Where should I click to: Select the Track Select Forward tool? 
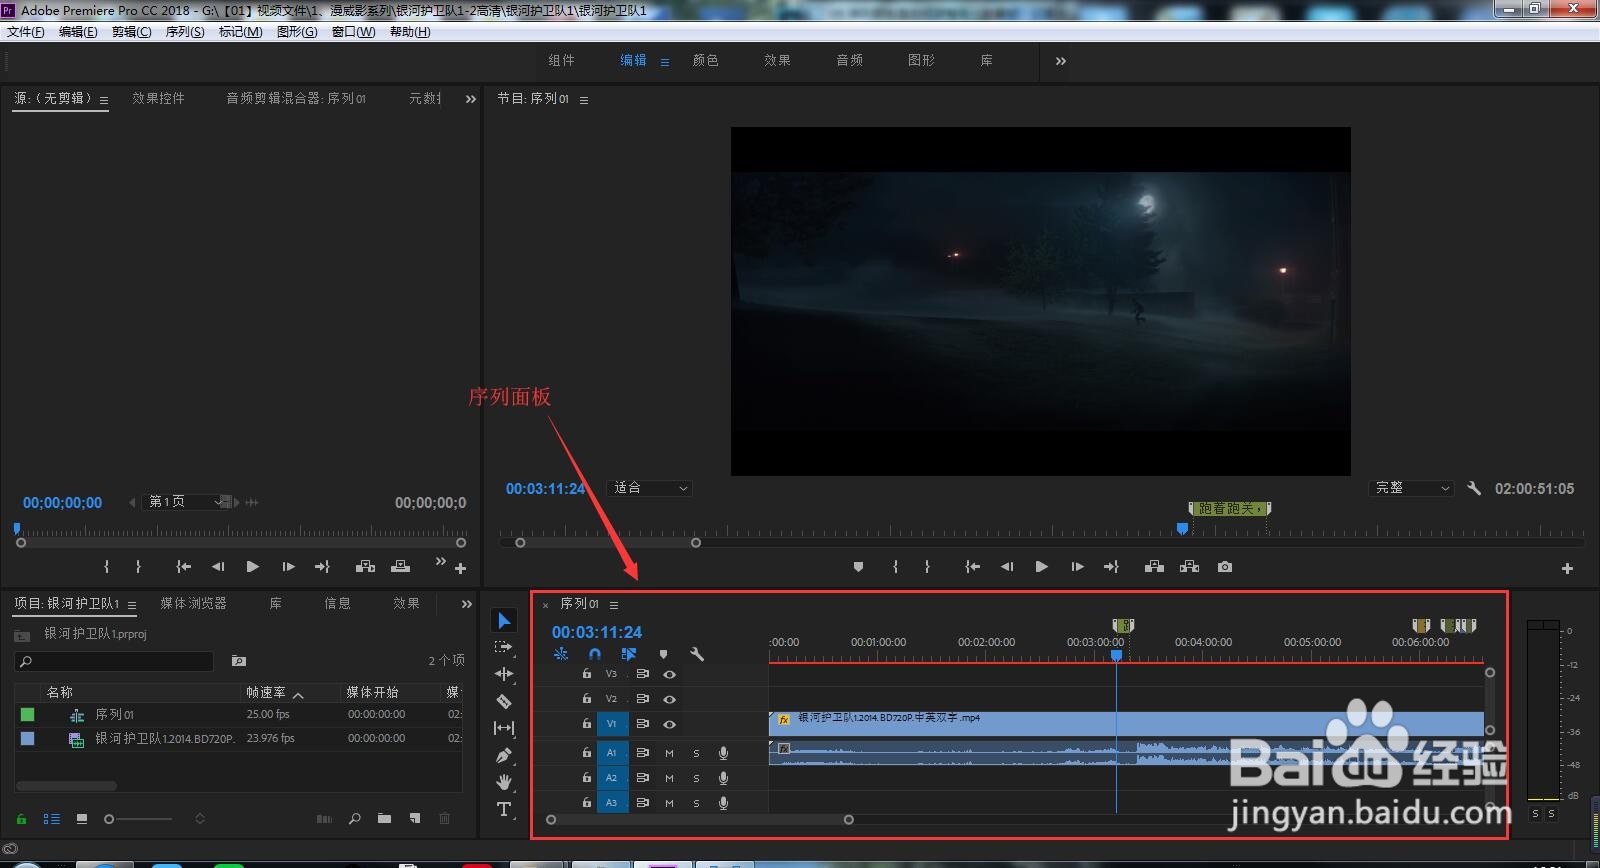[x=504, y=647]
